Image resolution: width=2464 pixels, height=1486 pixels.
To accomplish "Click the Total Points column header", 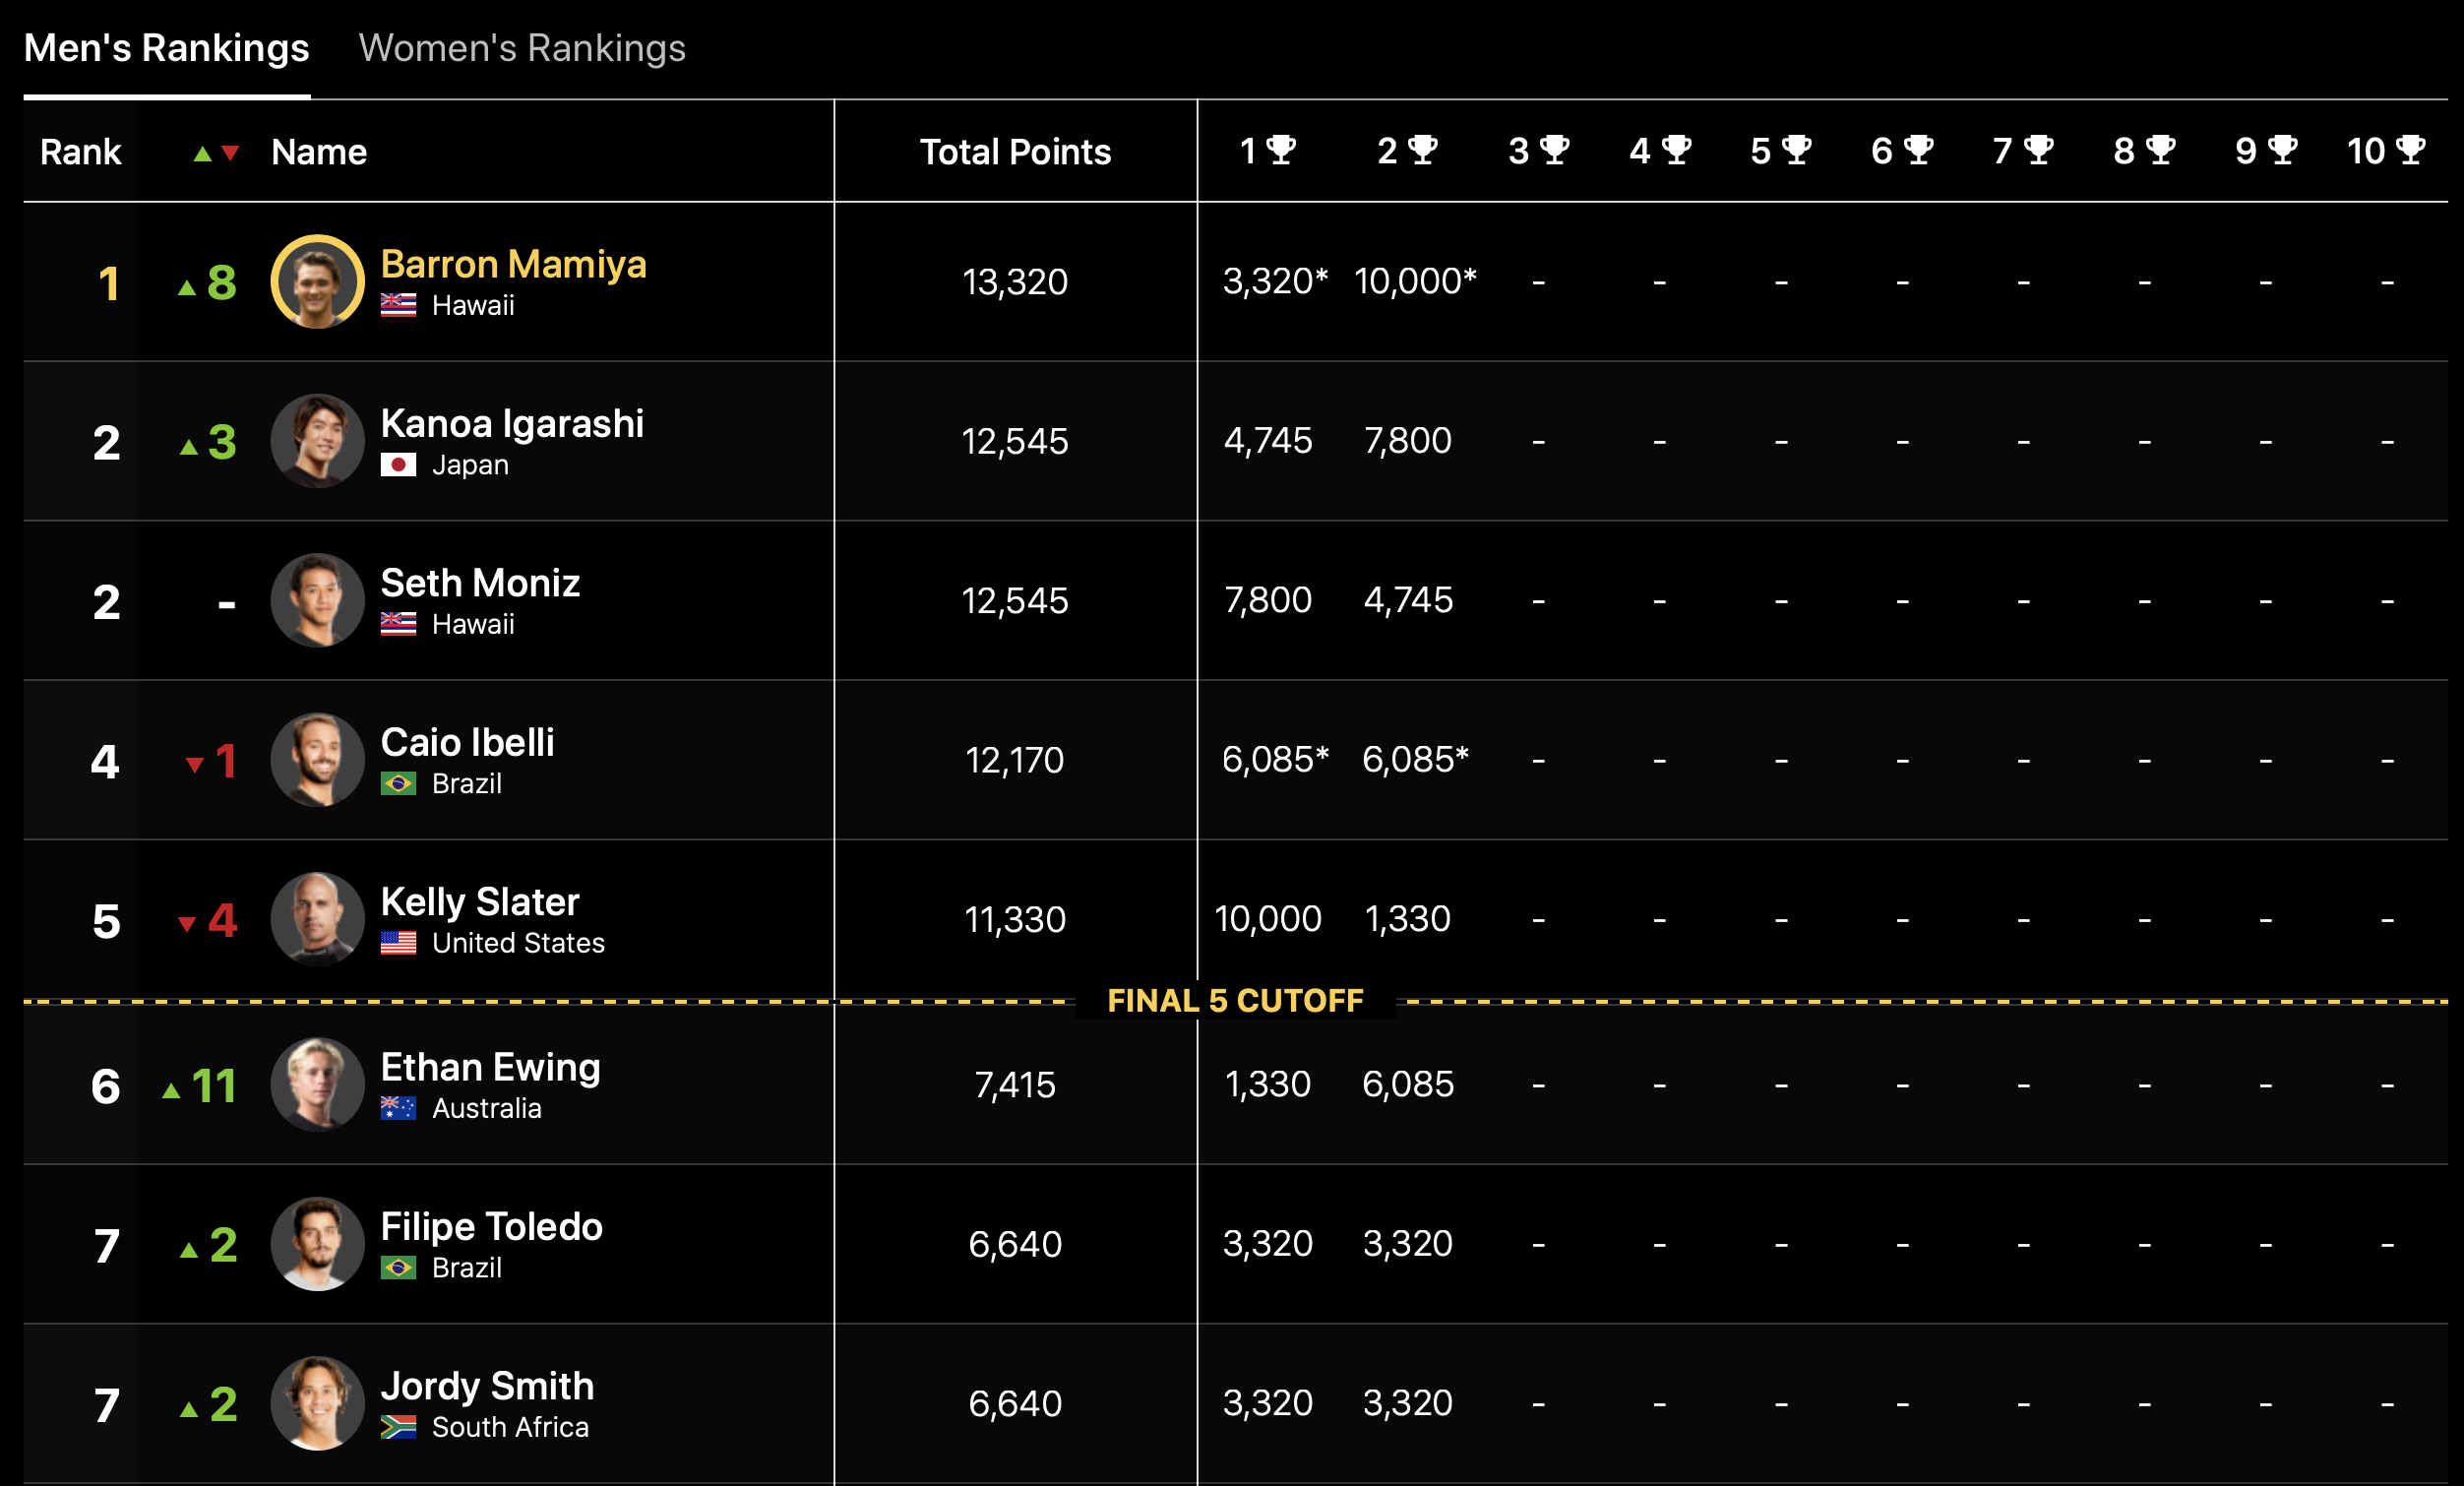I will click(x=1015, y=152).
